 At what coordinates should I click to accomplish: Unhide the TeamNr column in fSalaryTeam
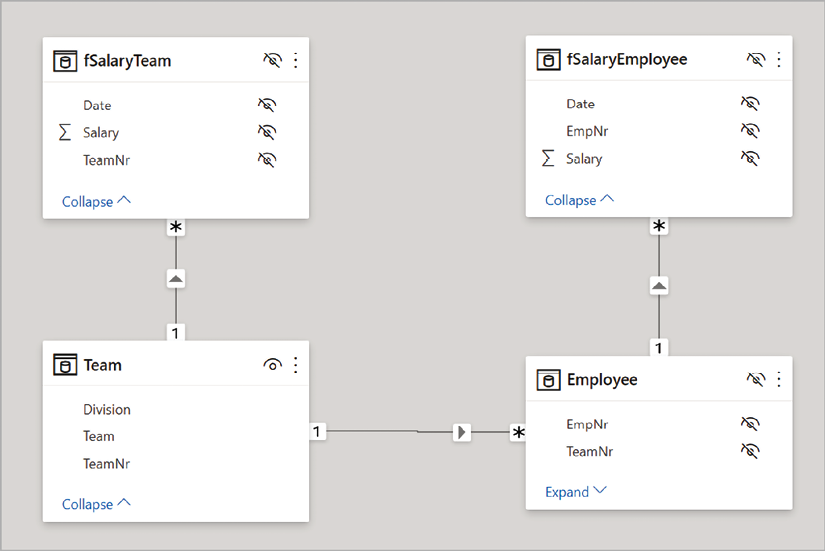click(267, 159)
